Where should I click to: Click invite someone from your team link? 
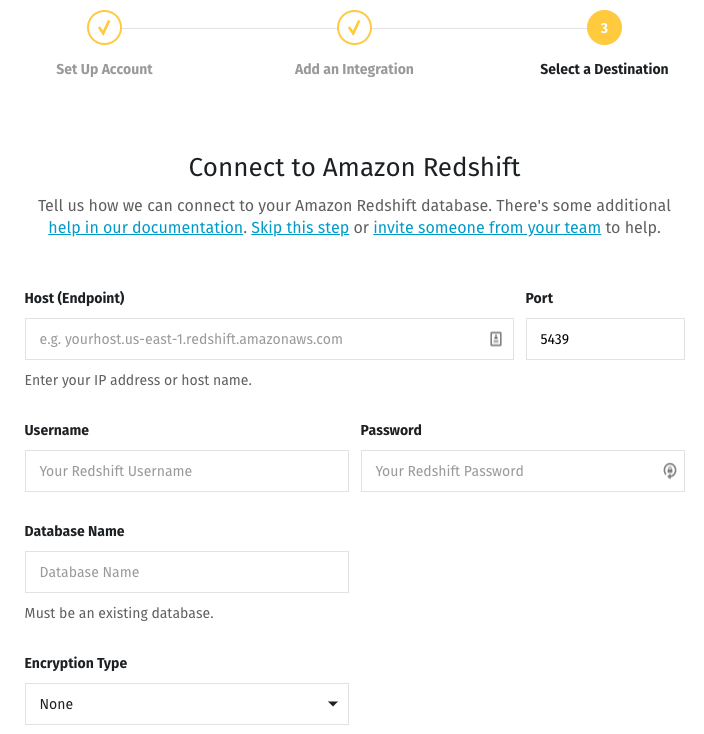pos(487,227)
